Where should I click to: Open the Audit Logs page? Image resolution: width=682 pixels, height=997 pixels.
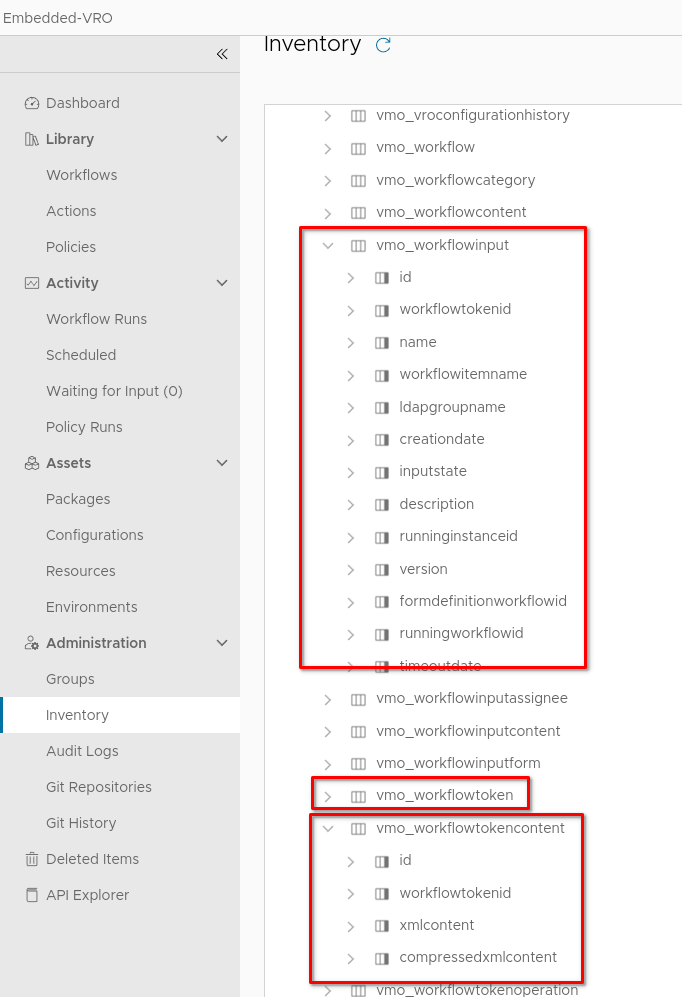tap(82, 751)
